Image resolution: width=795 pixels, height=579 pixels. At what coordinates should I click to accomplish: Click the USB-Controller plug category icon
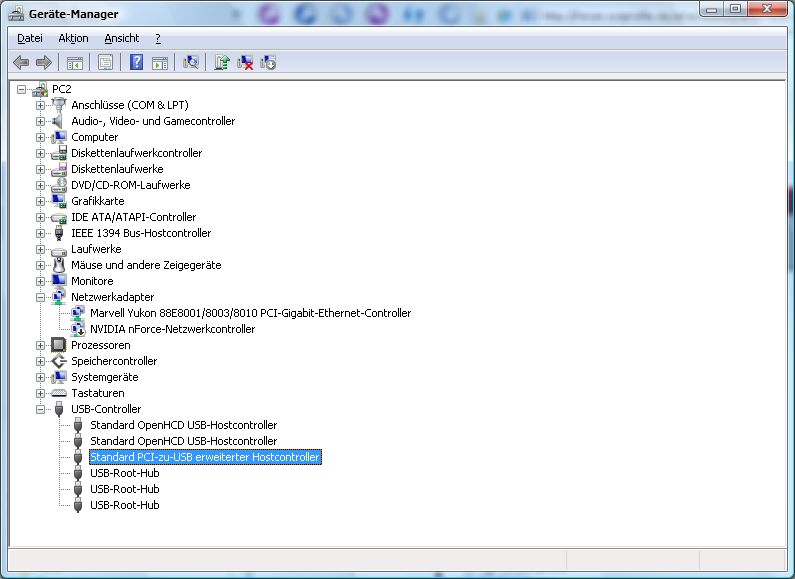59,409
